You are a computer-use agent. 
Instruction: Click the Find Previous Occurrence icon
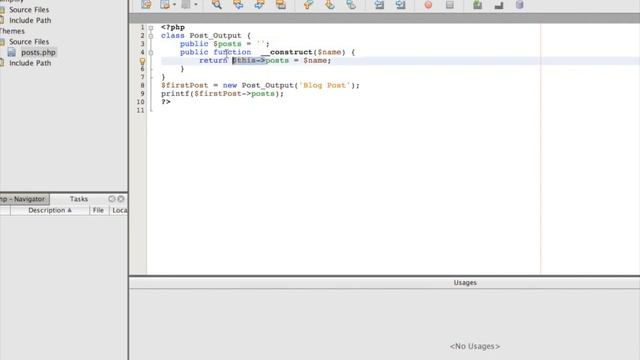238,4
